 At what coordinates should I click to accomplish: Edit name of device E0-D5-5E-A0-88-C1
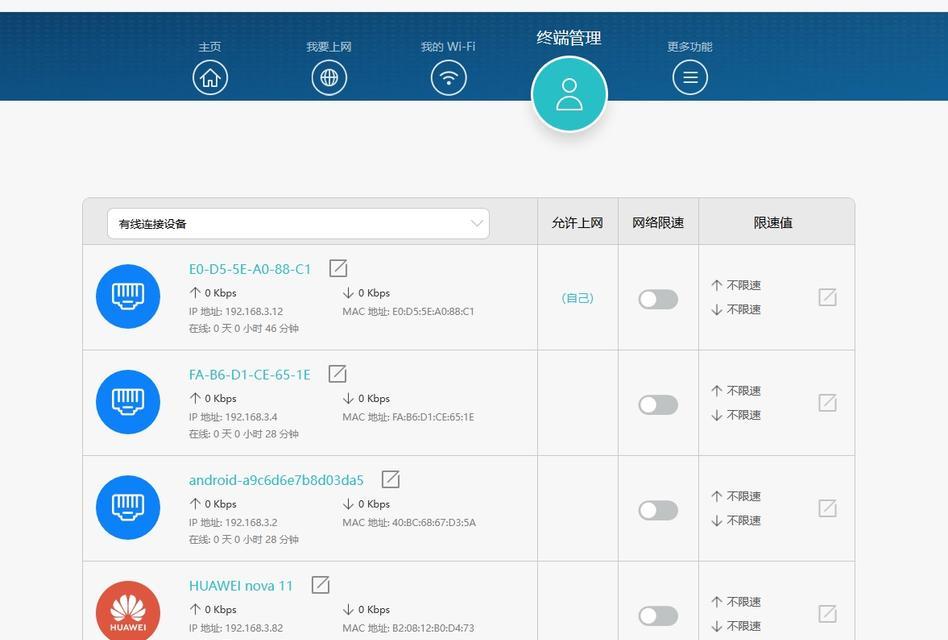click(x=339, y=268)
